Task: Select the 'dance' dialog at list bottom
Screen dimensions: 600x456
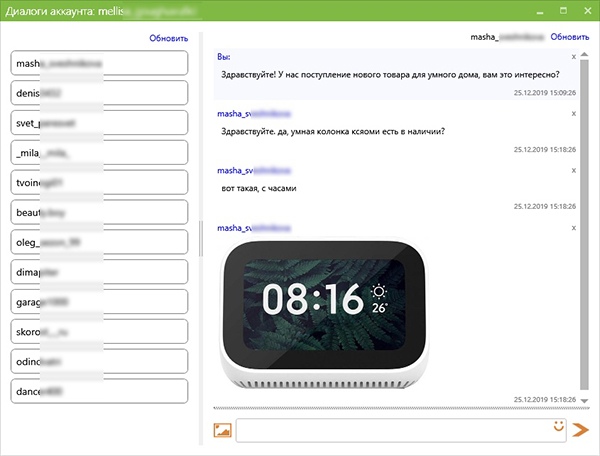Action: [99, 392]
